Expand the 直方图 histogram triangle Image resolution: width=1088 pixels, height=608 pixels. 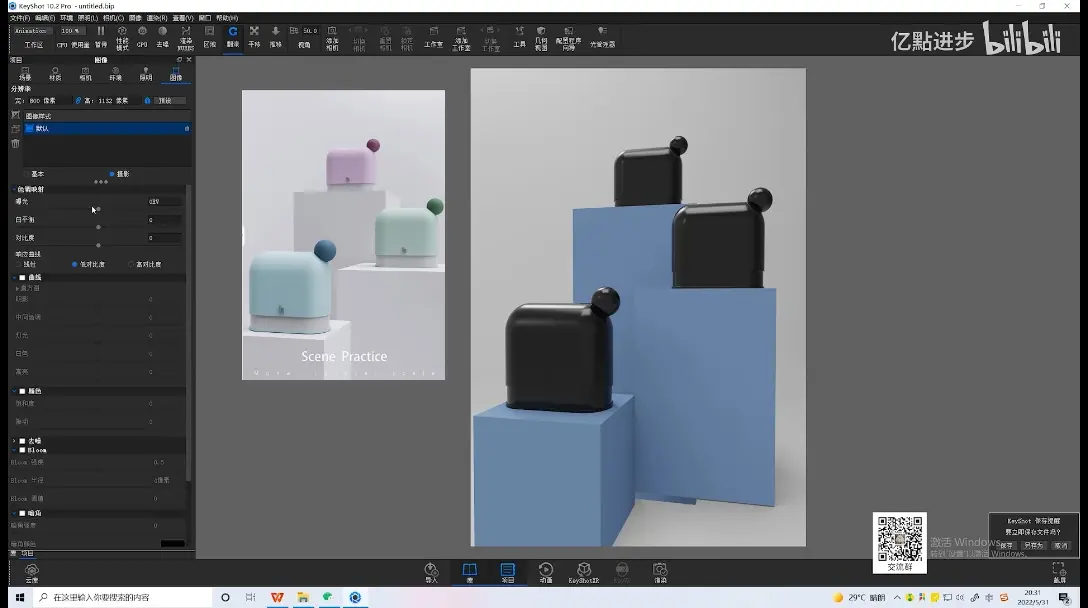[x=17, y=288]
